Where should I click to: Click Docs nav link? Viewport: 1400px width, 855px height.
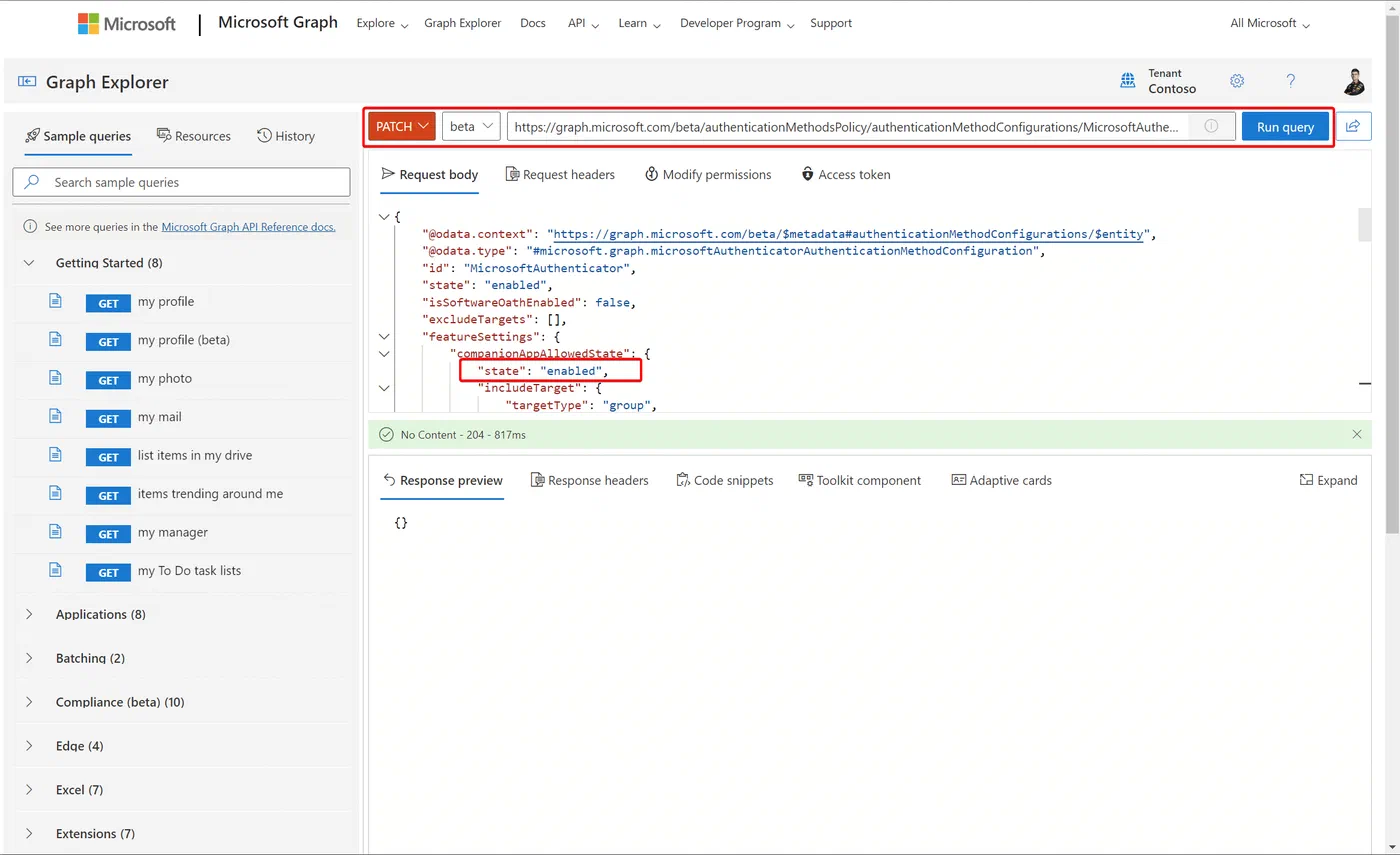click(533, 23)
